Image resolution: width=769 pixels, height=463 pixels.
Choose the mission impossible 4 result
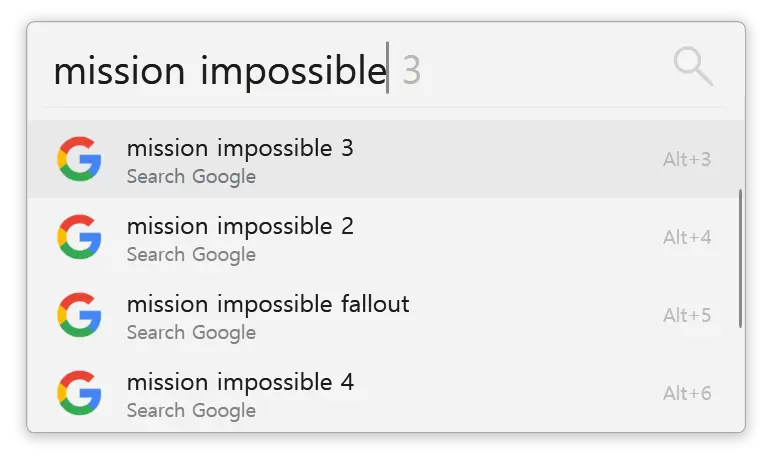click(x=383, y=393)
